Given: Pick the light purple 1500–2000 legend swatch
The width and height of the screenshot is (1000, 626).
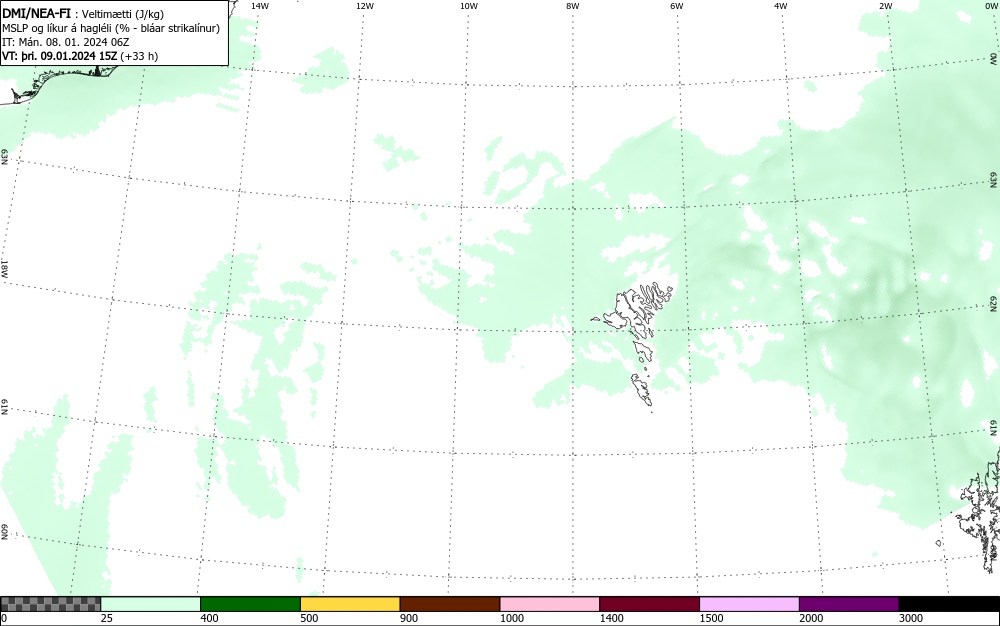Looking at the screenshot, I should [x=749, y=604].
